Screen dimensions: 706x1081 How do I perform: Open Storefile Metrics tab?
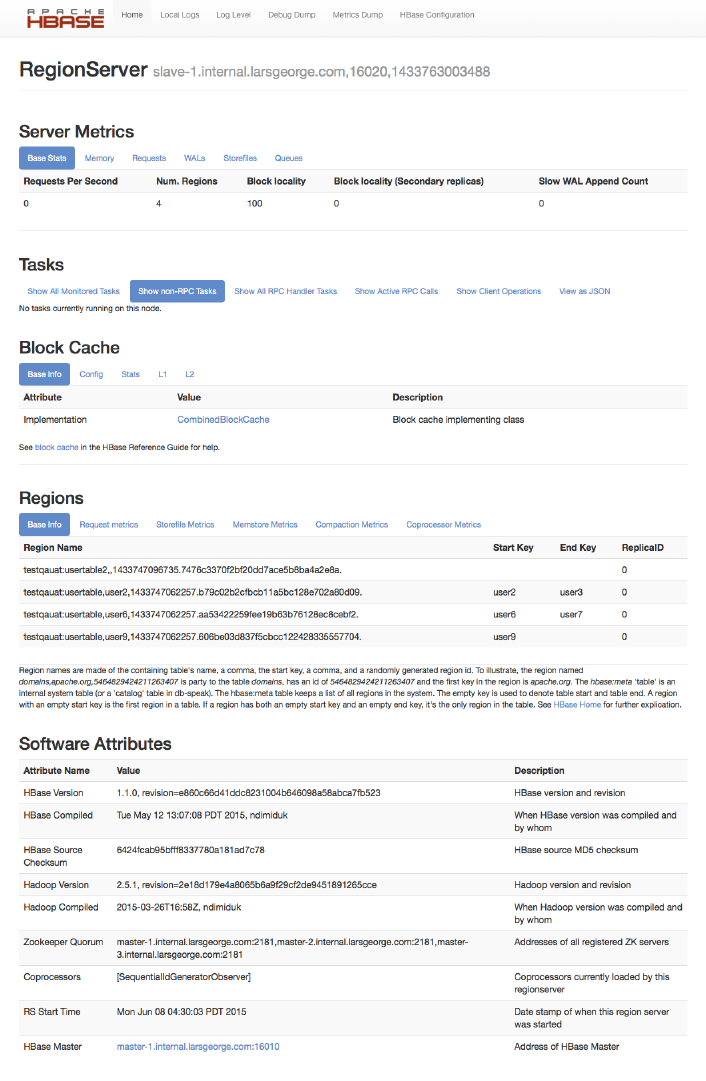pos(185,524)
